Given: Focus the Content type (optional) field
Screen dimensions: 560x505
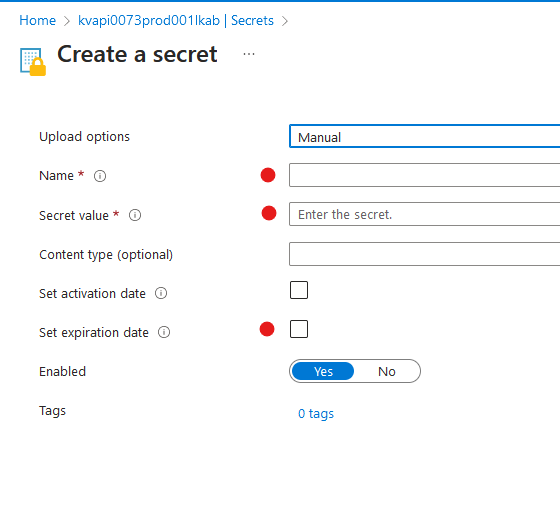Looking at the screenshot, I should coord(424,254).
